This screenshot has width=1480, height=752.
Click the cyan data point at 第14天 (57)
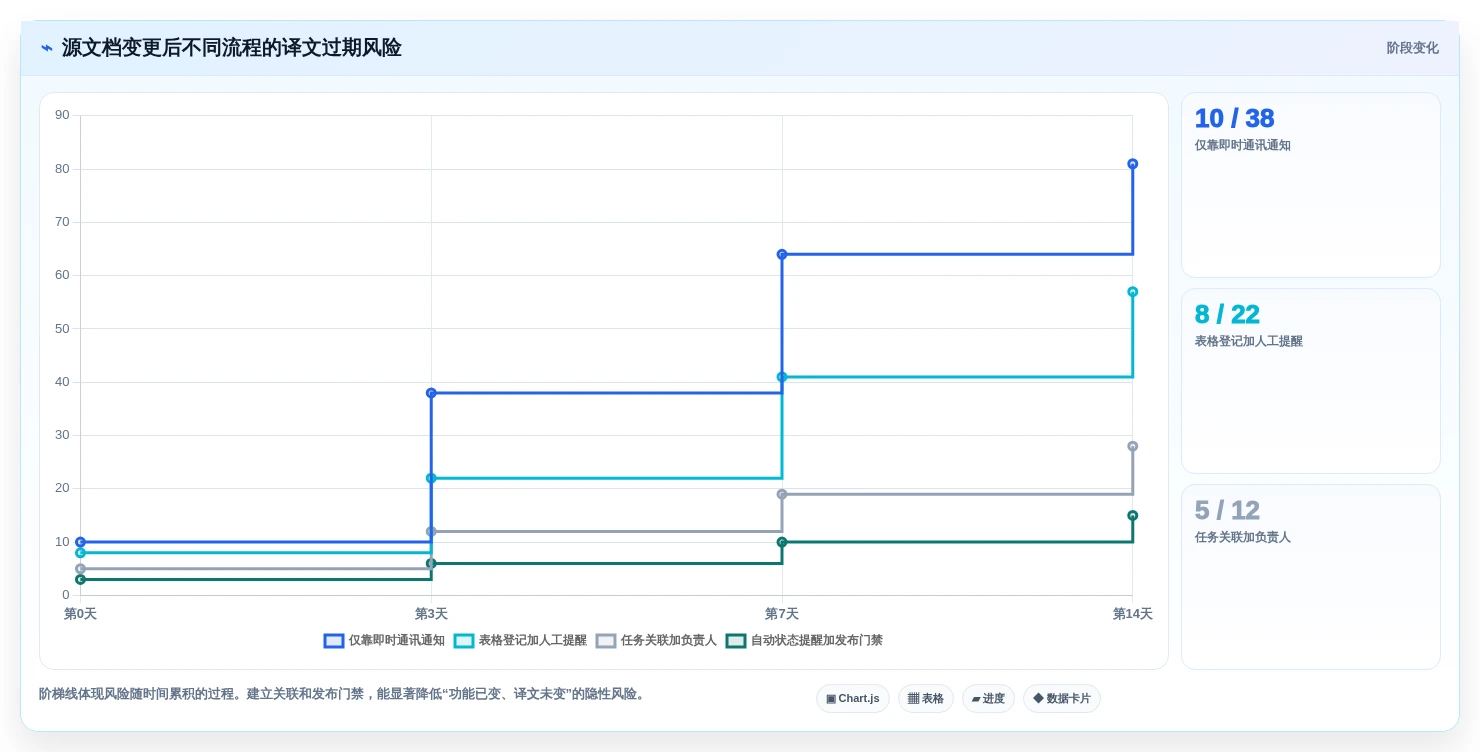(1133, 292)
